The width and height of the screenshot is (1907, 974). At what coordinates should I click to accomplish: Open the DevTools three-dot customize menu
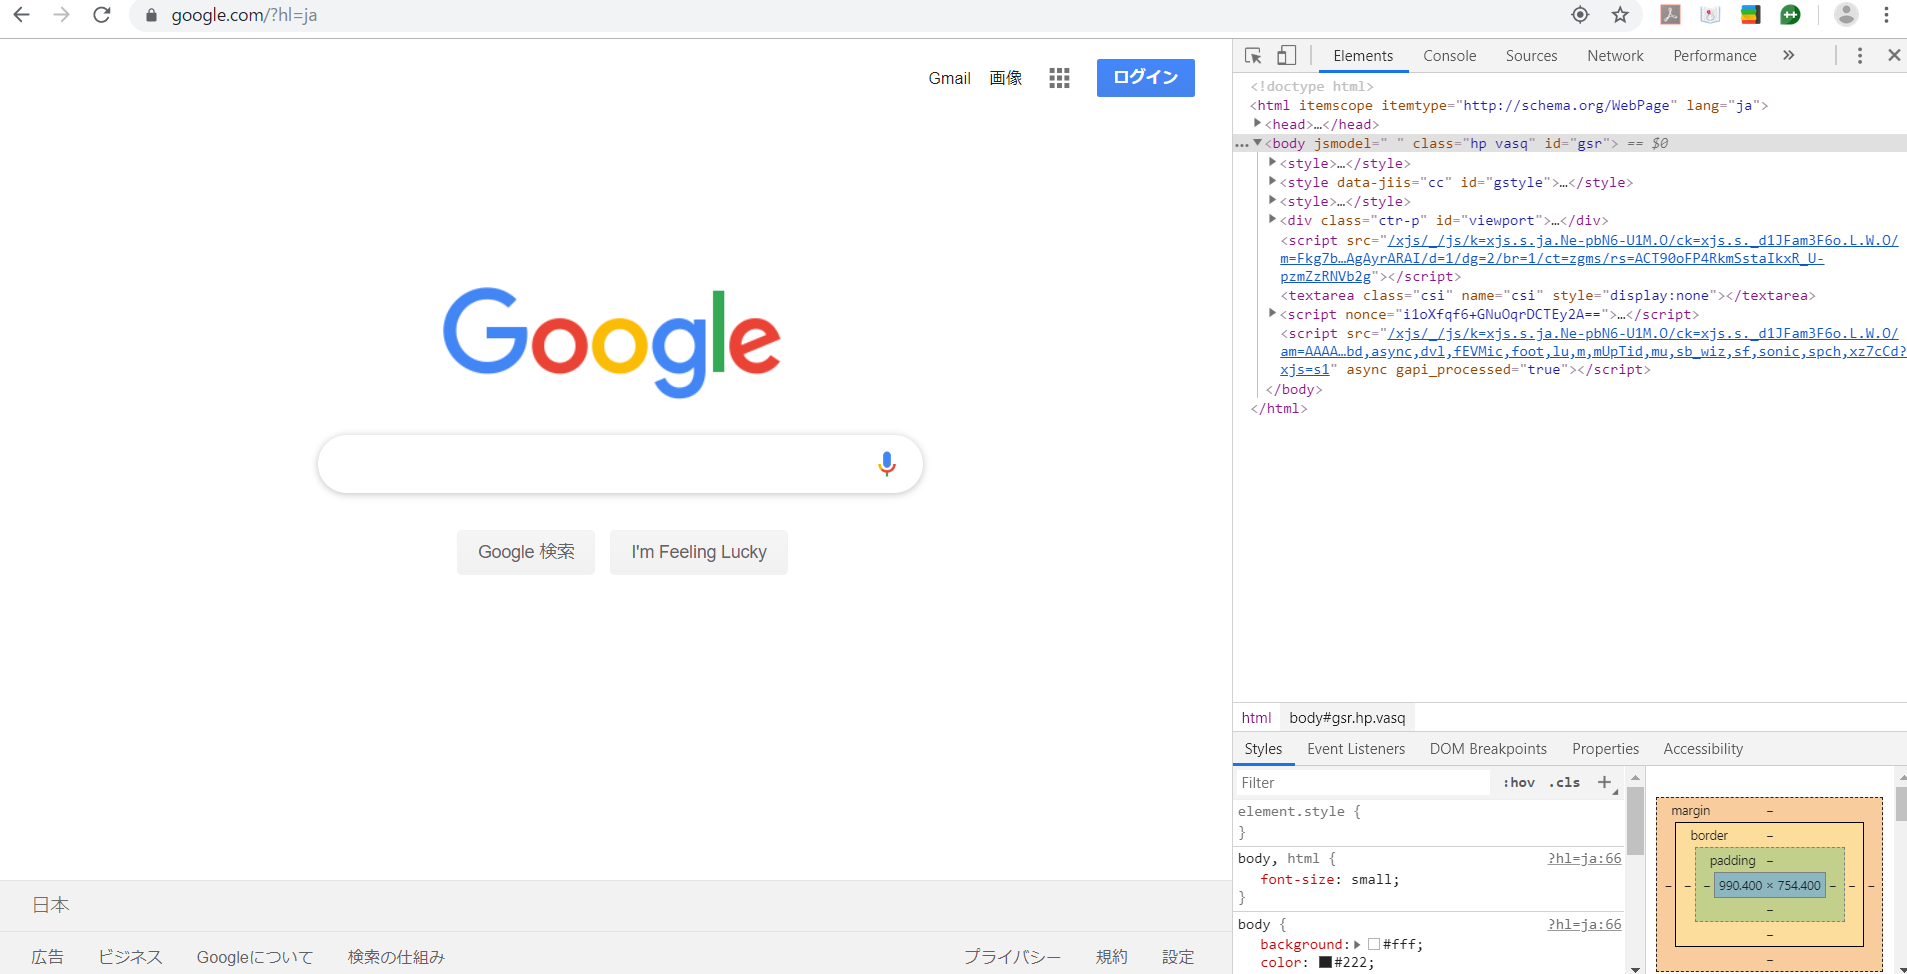pyautogui.click(x=1860, y=55)
